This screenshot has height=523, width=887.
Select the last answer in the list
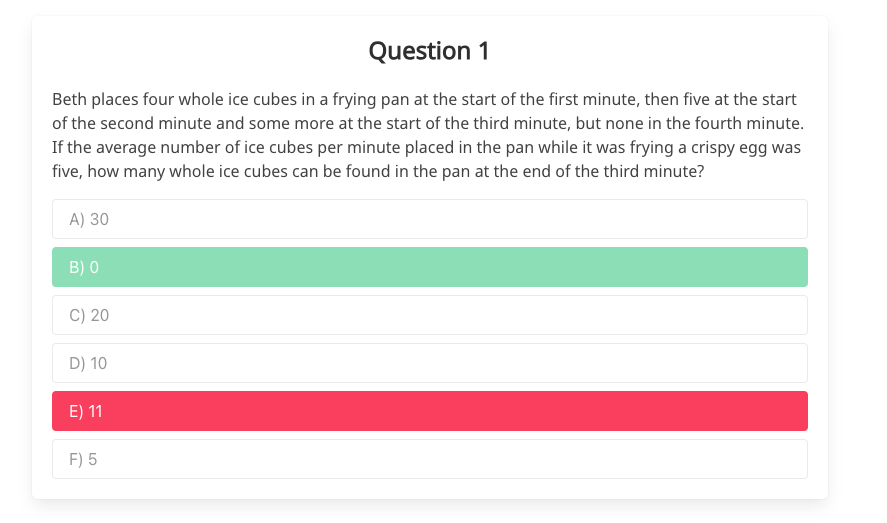tap(429, 459)
